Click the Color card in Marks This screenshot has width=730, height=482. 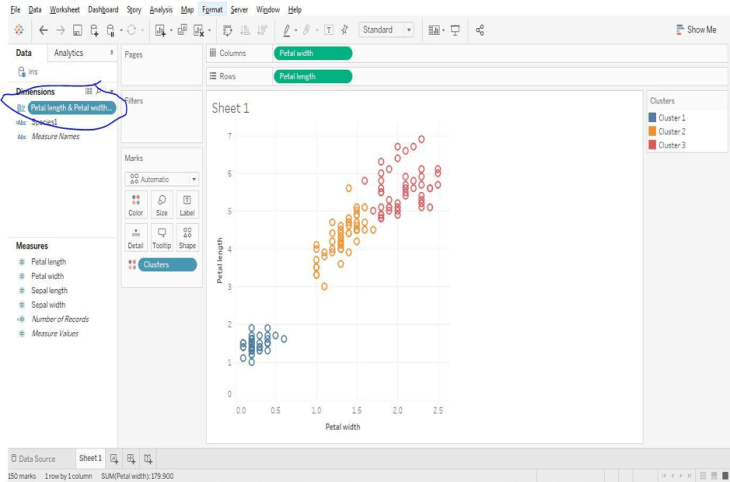tap(136, 205)
